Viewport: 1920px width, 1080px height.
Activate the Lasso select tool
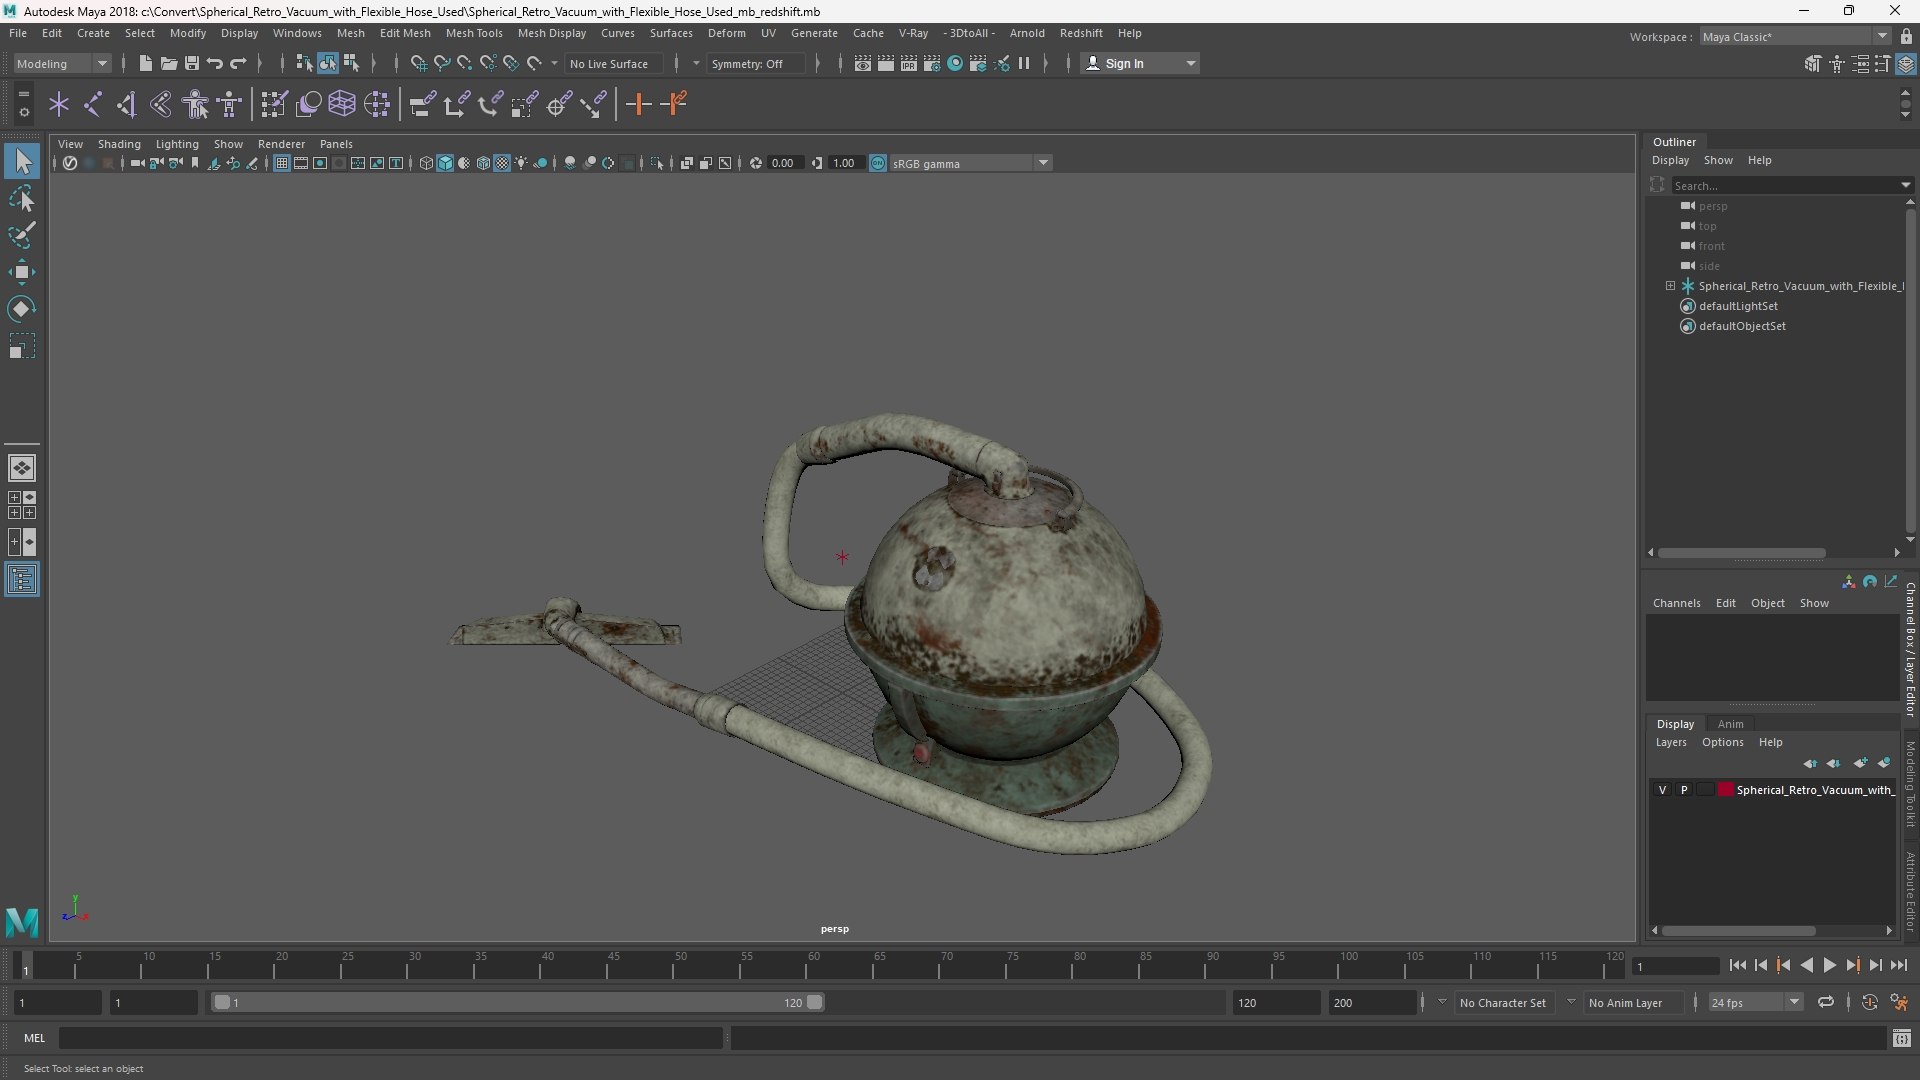click(x=22, y=199)
